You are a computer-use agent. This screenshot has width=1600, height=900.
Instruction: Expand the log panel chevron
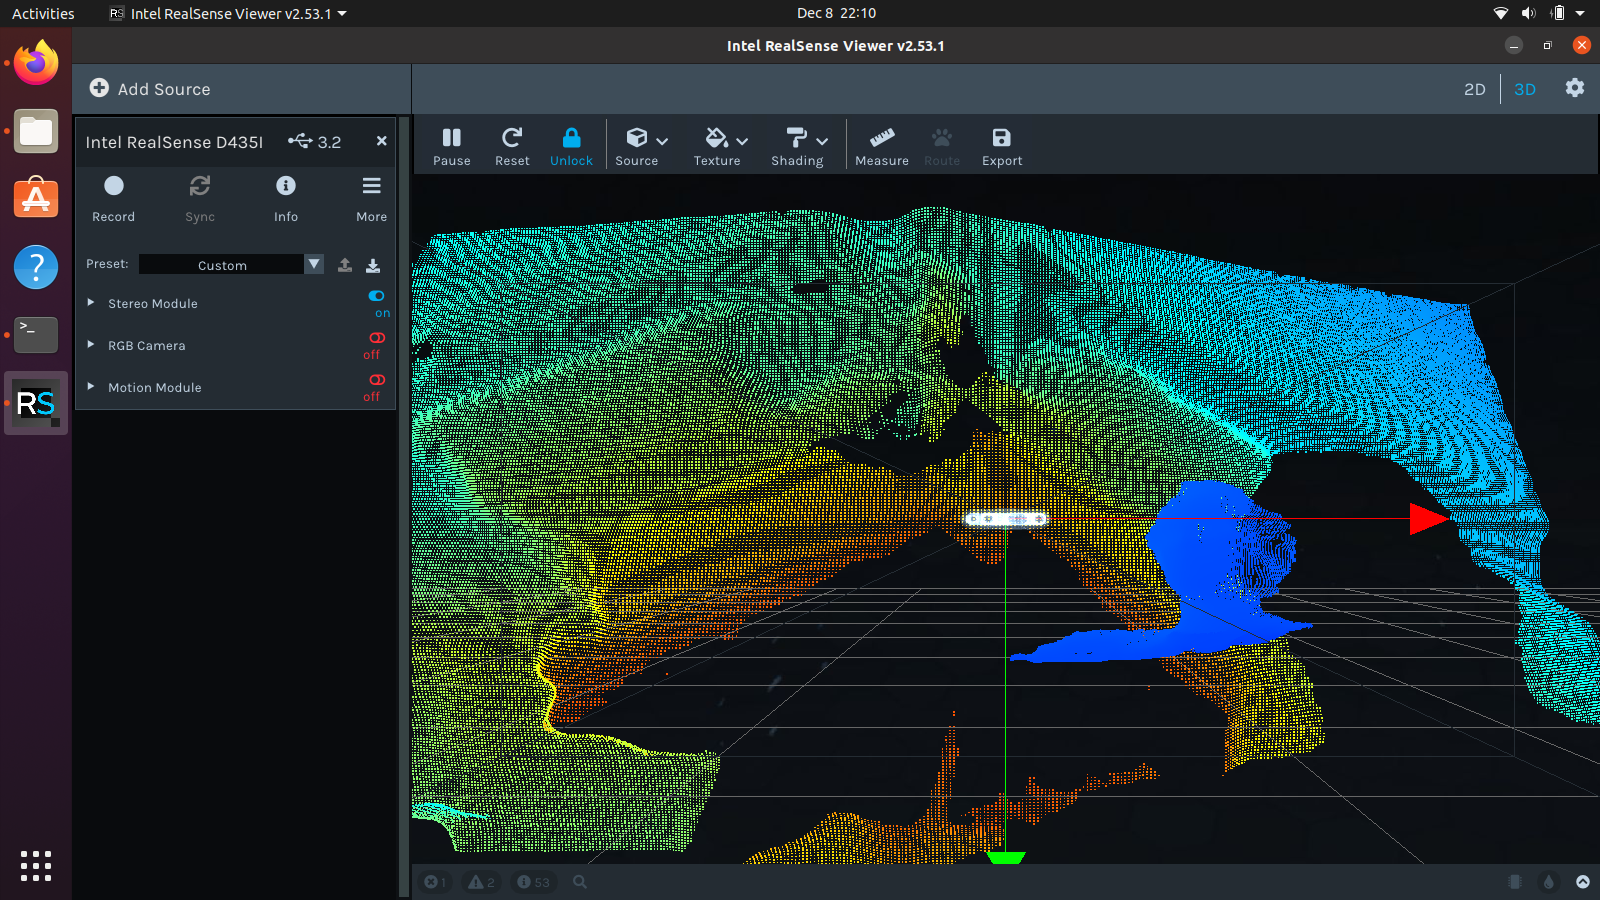(1583, 882)
